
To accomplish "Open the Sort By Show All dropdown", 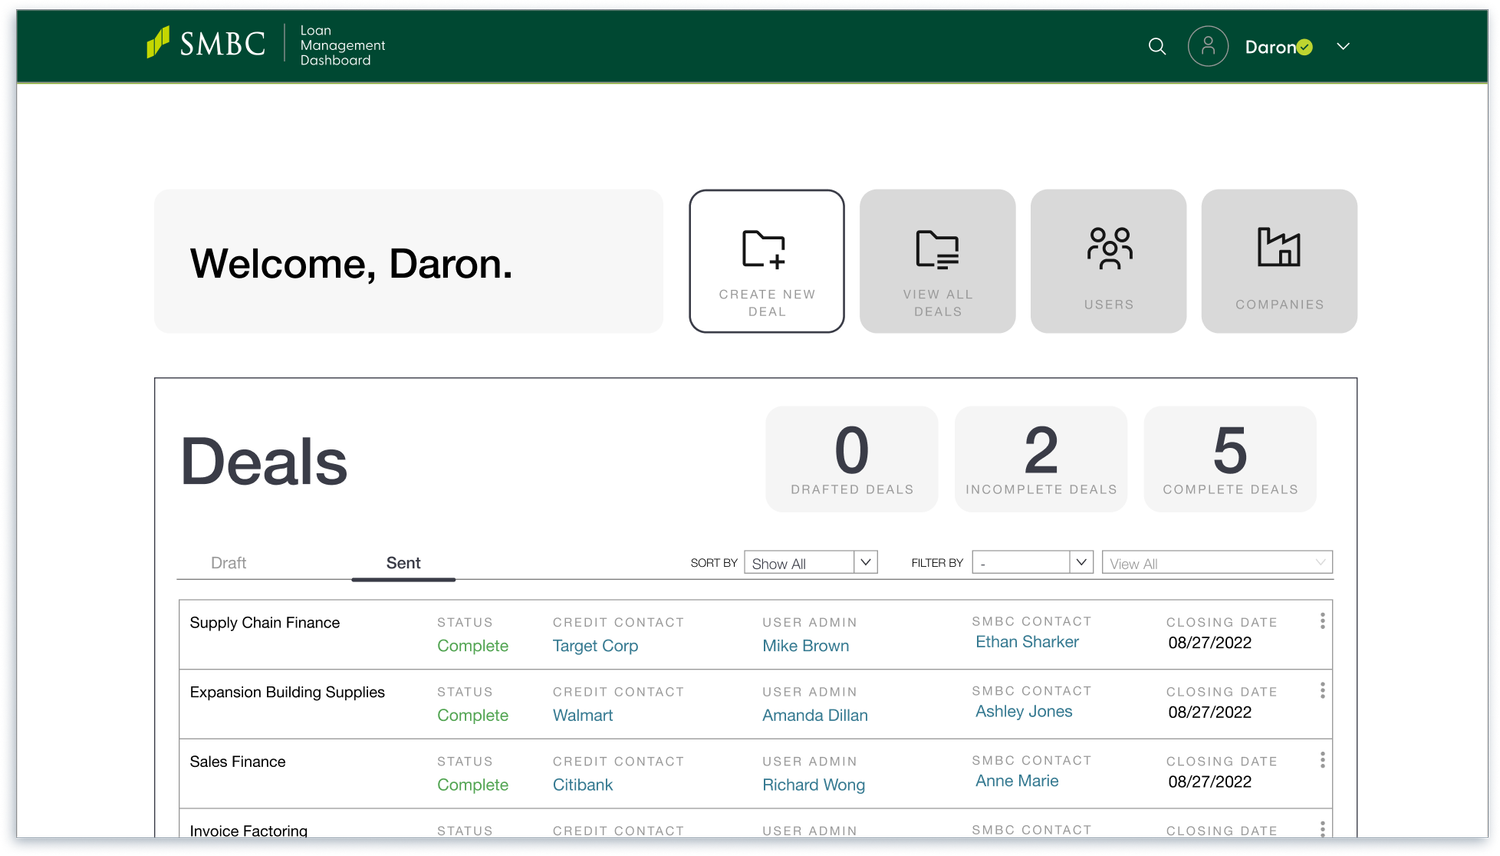I will tap(810, 561).
